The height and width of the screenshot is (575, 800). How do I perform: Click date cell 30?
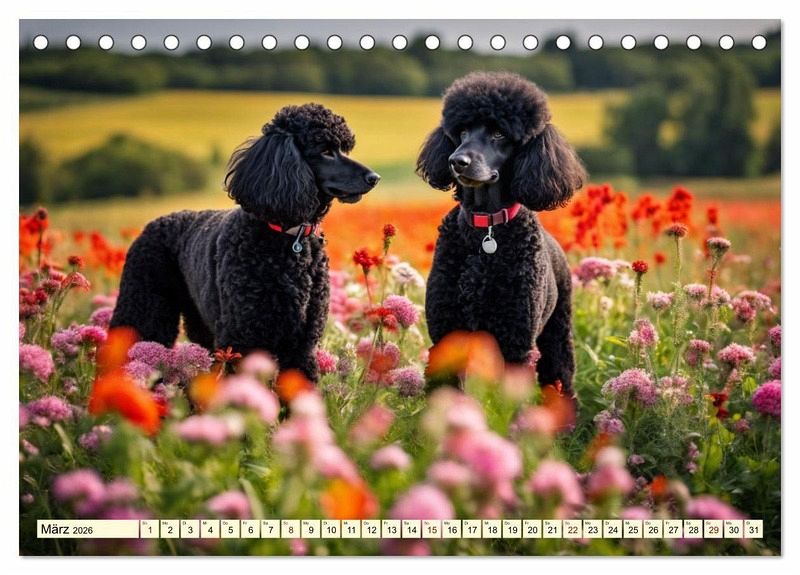[734, 529]
